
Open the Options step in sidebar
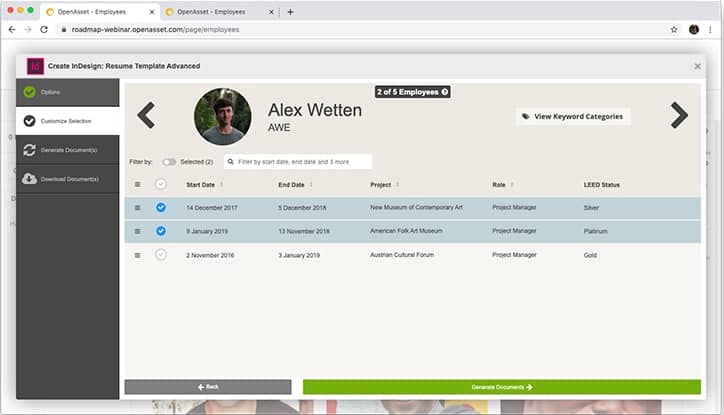point(67,92)
